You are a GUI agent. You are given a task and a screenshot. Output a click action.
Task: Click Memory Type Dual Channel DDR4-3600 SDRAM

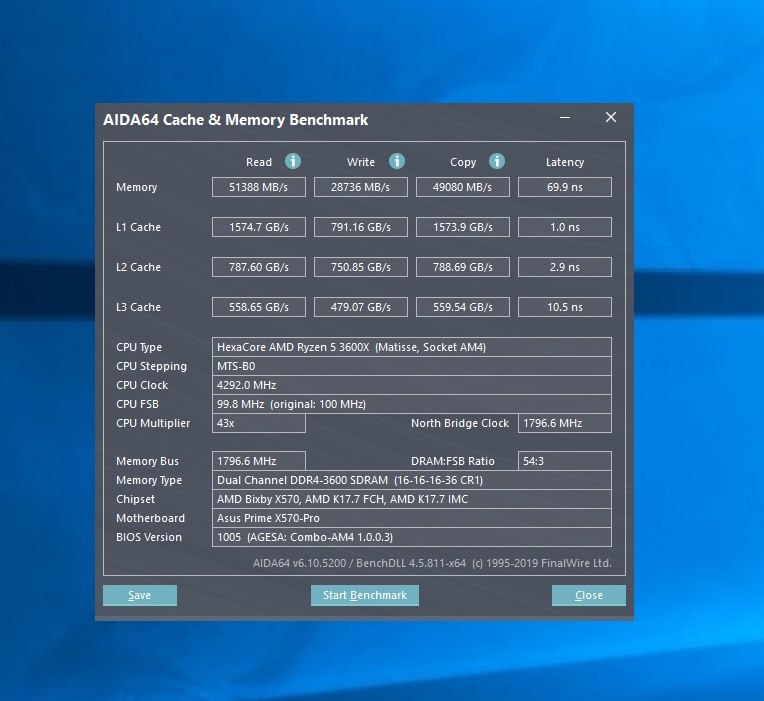point(412,480)
